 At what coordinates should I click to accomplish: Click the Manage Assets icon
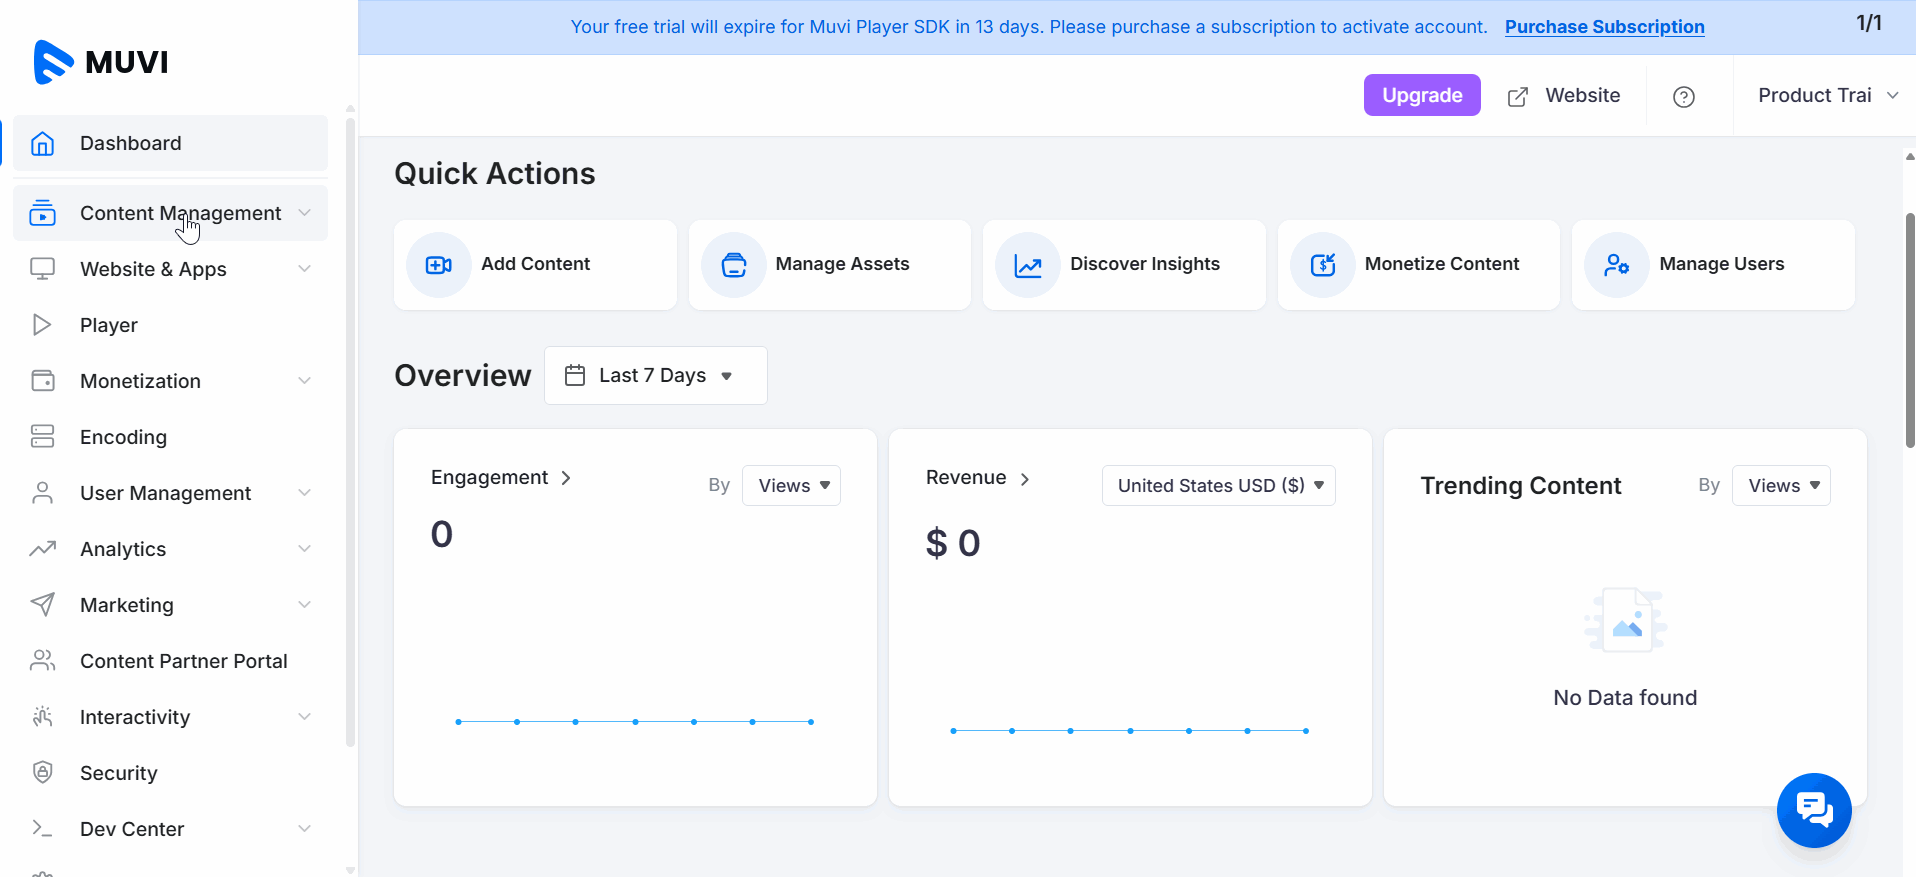(734, 265)
